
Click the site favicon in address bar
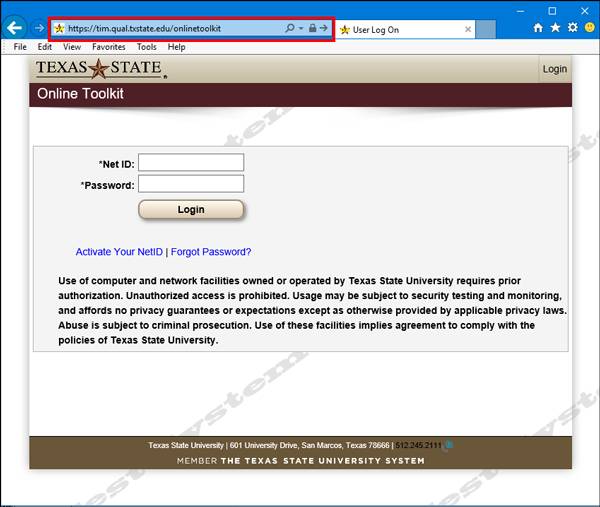tap(59, 29)
